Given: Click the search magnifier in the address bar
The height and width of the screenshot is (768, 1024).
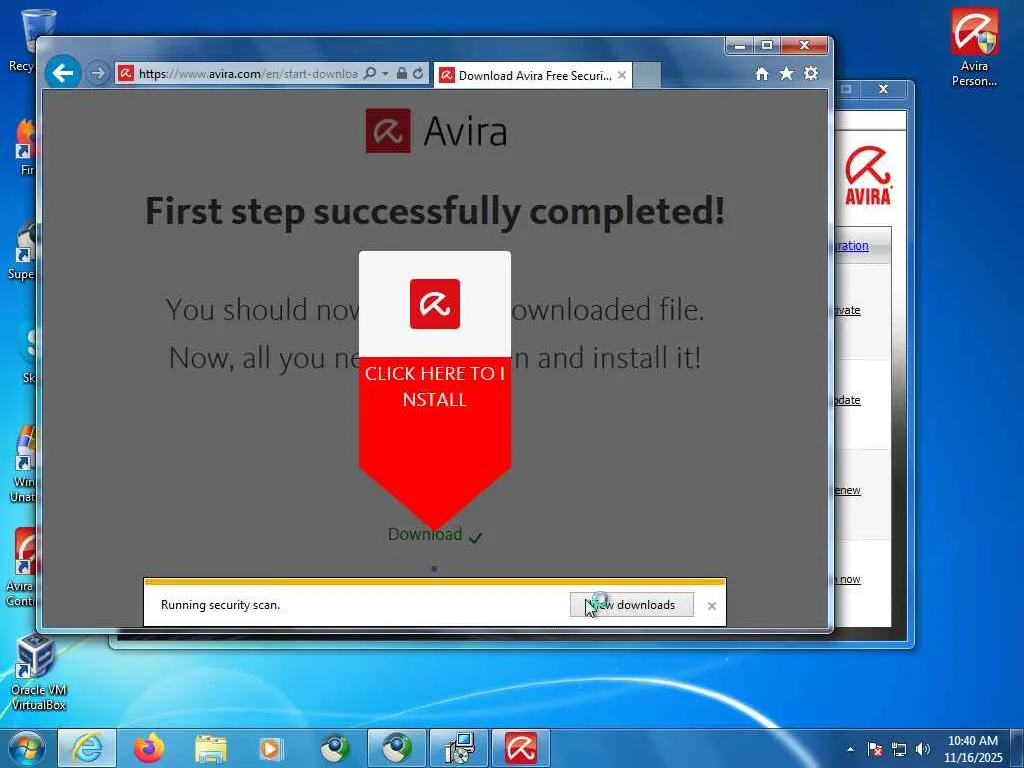Looking at the screenshot, I should [x=370, y=73].
